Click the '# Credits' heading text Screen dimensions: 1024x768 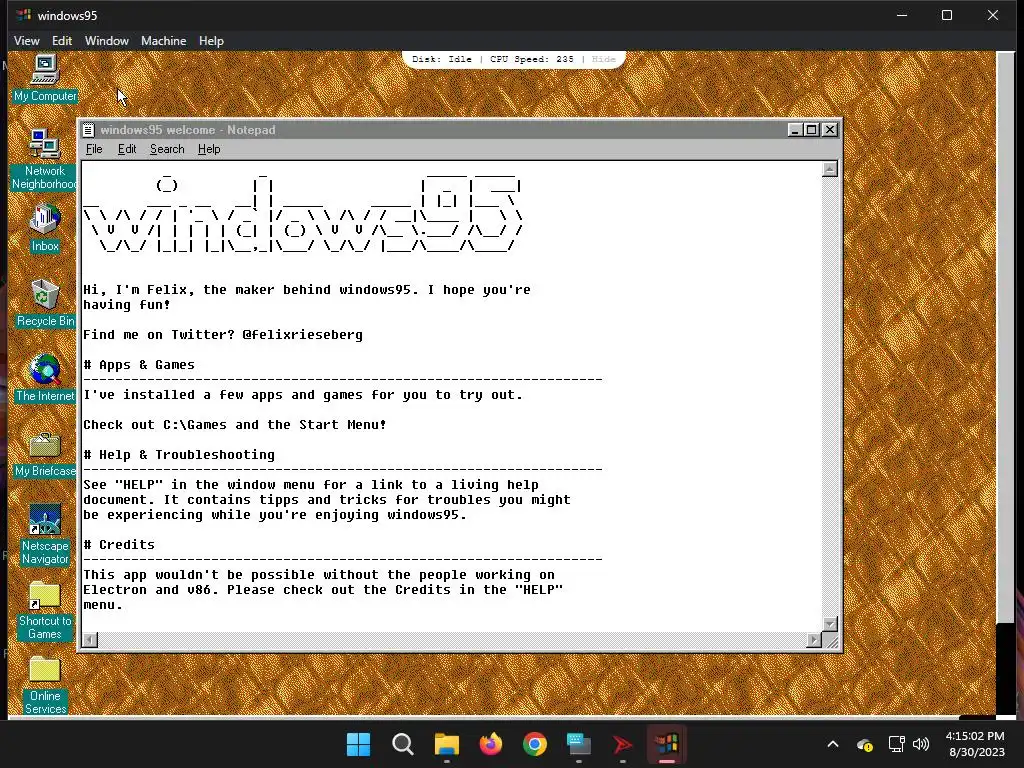point(119,545)
